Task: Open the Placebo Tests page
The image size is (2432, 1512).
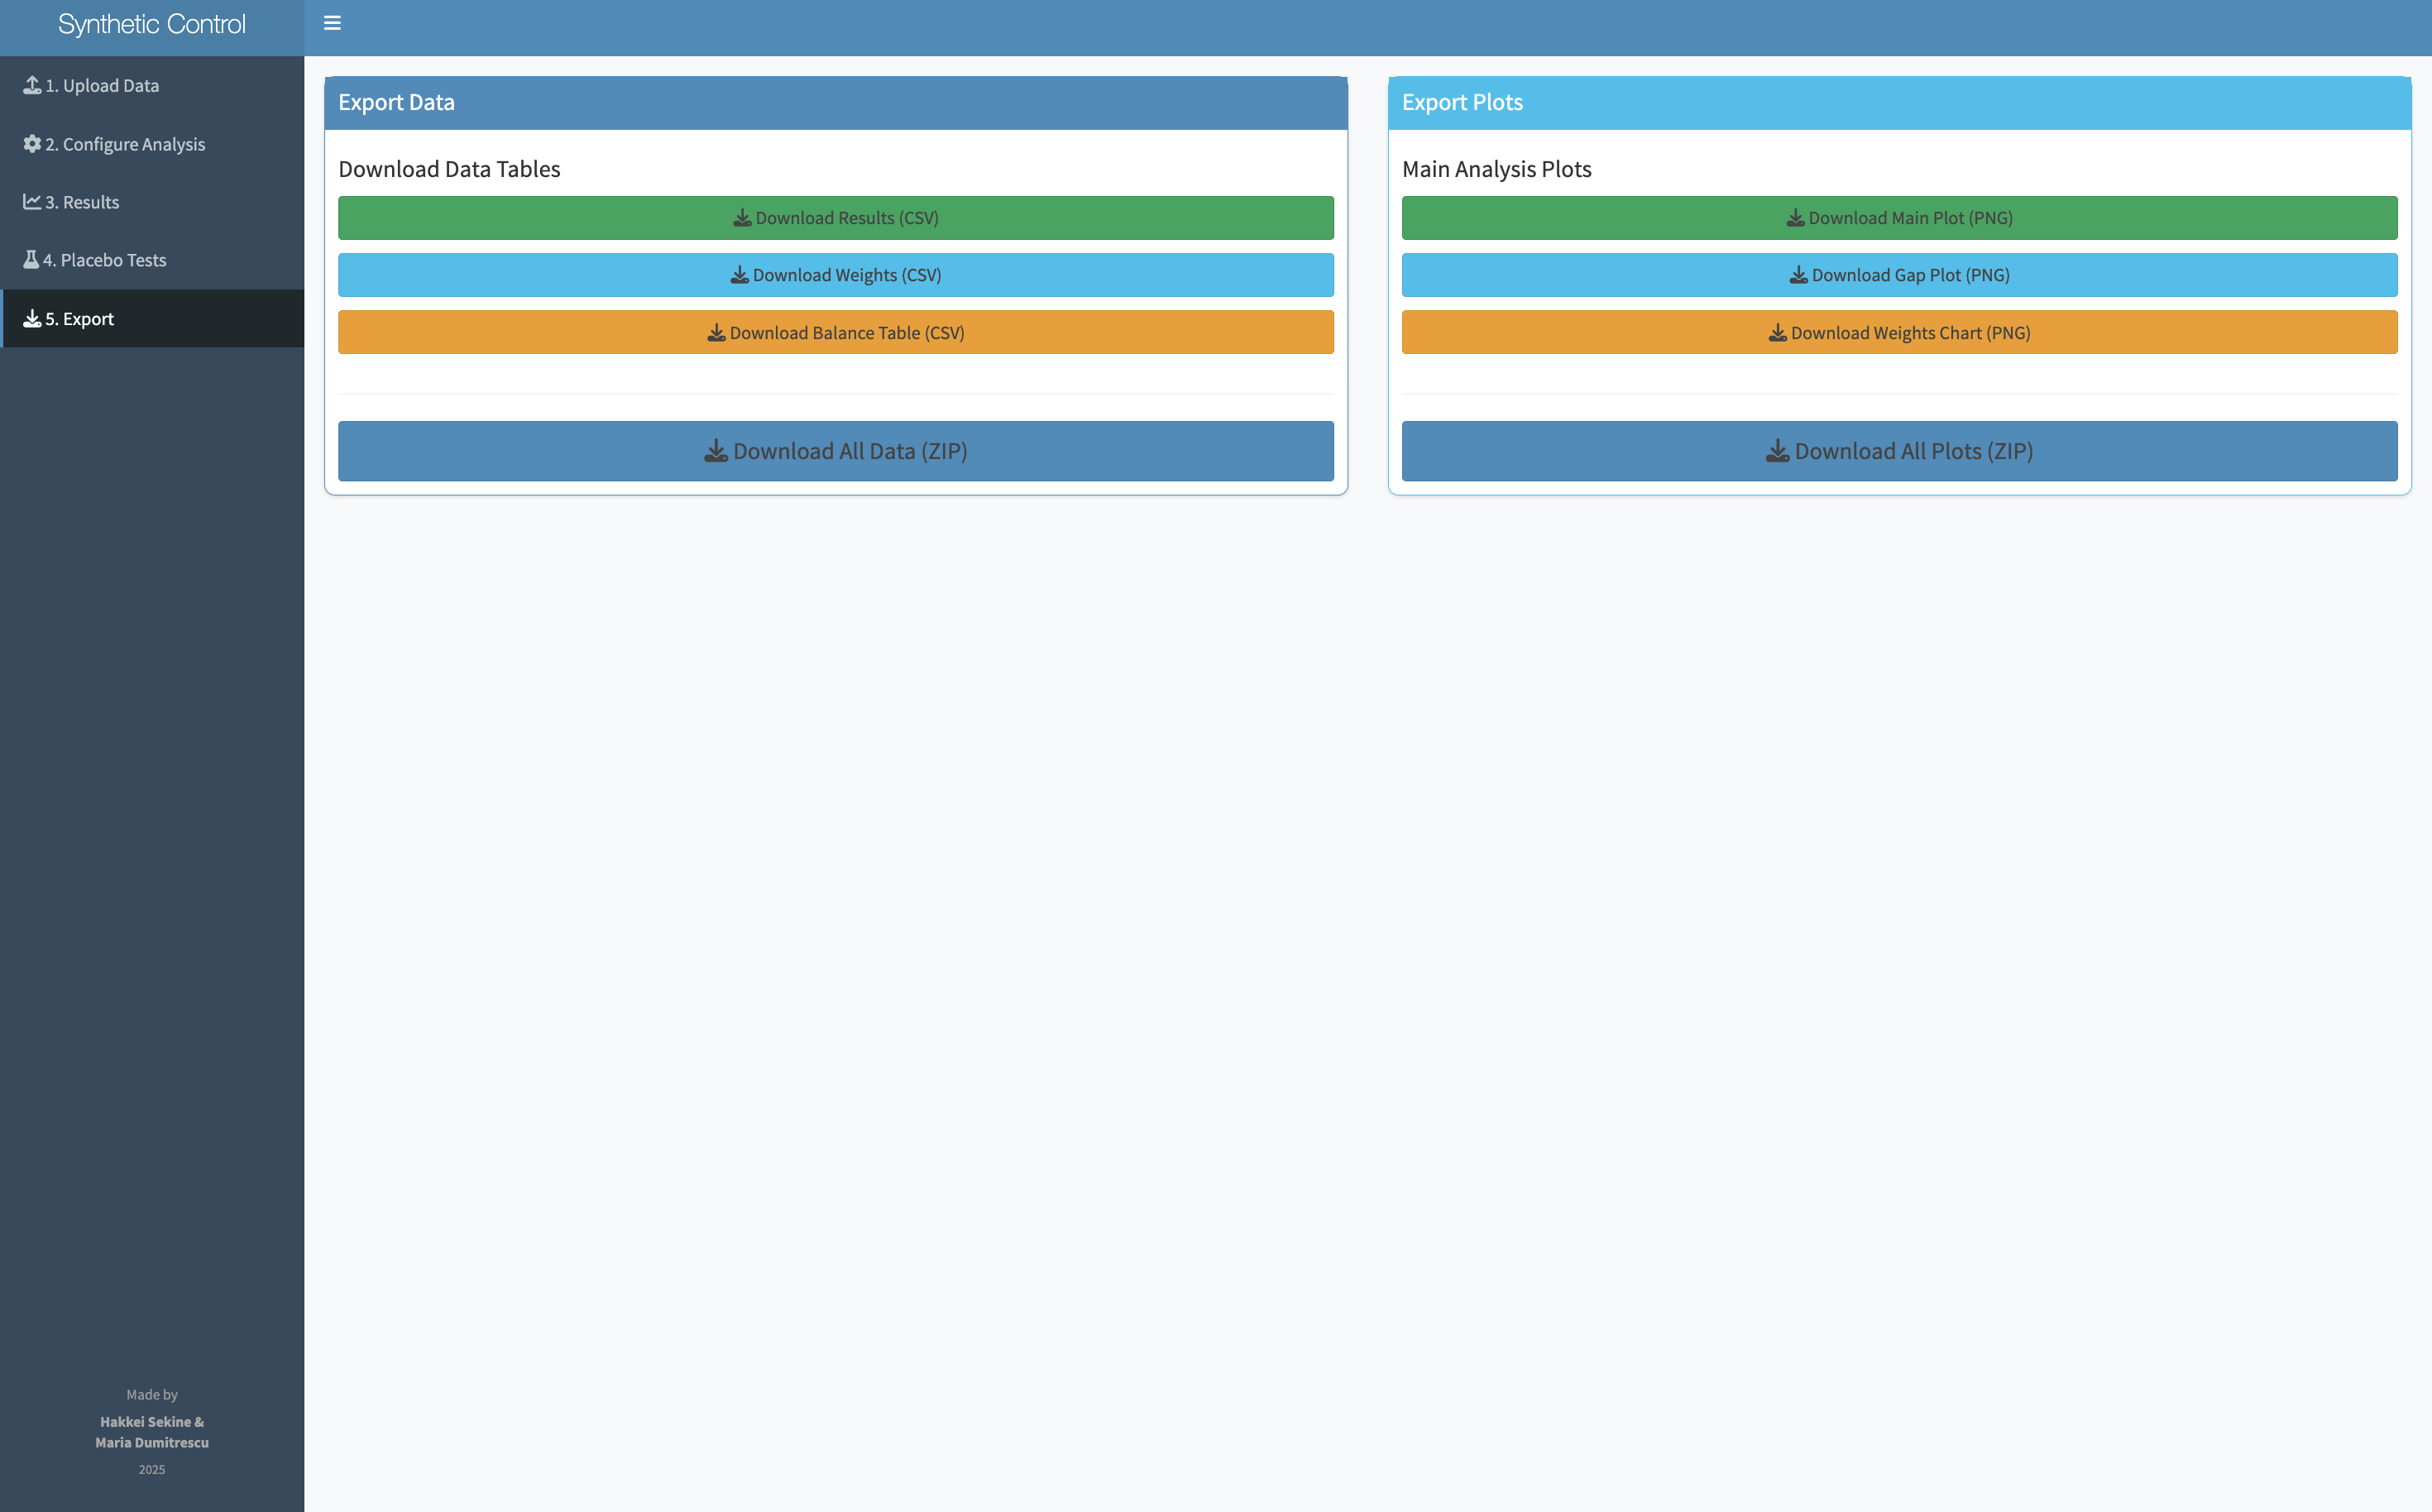Action: point(105,259)
